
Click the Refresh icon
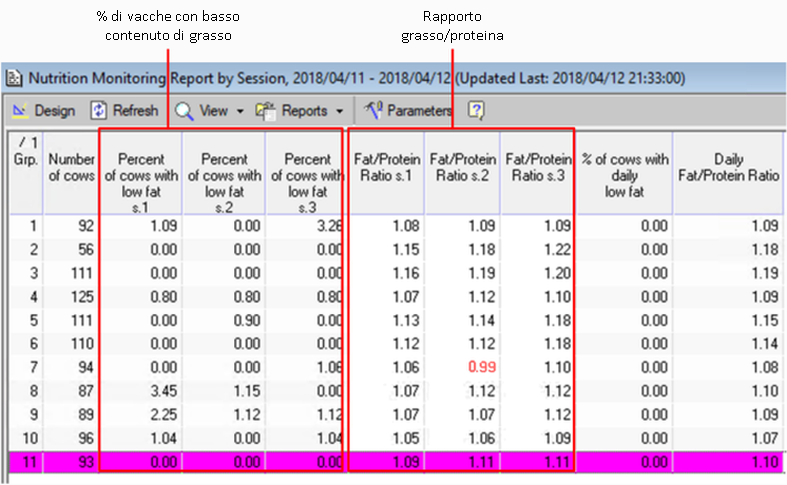(x=100, y=110)
